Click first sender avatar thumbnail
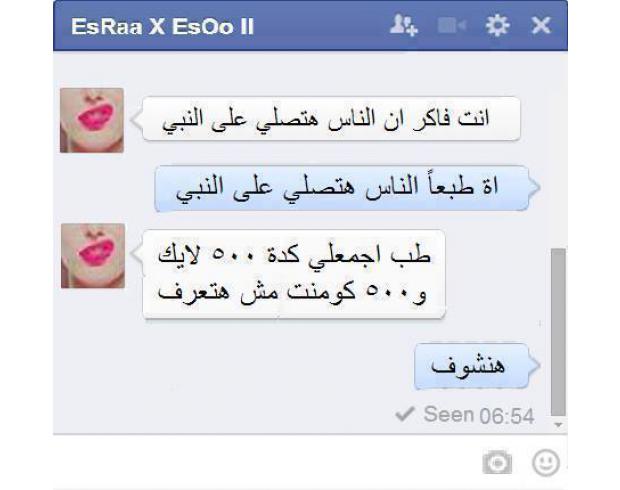Screen dimensions: 620x490 [92, 120]
